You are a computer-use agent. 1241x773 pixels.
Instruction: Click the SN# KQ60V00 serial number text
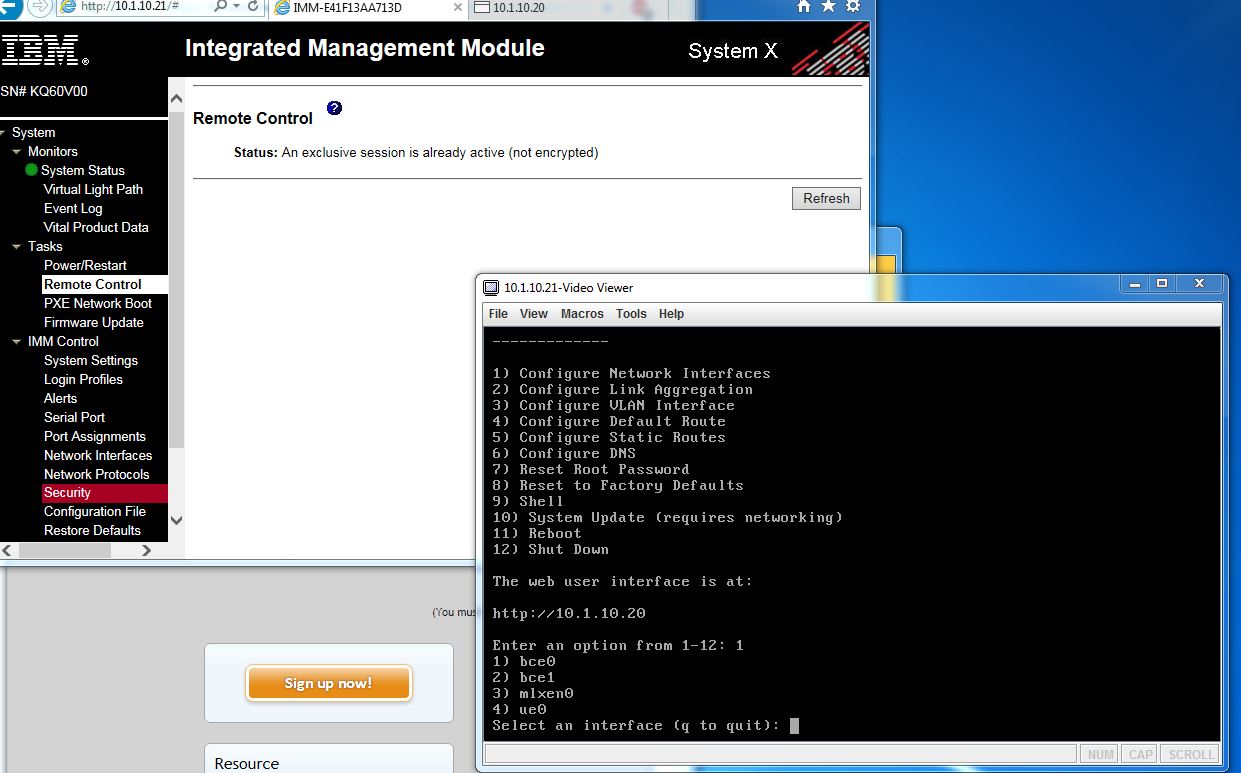coord(44,91)
